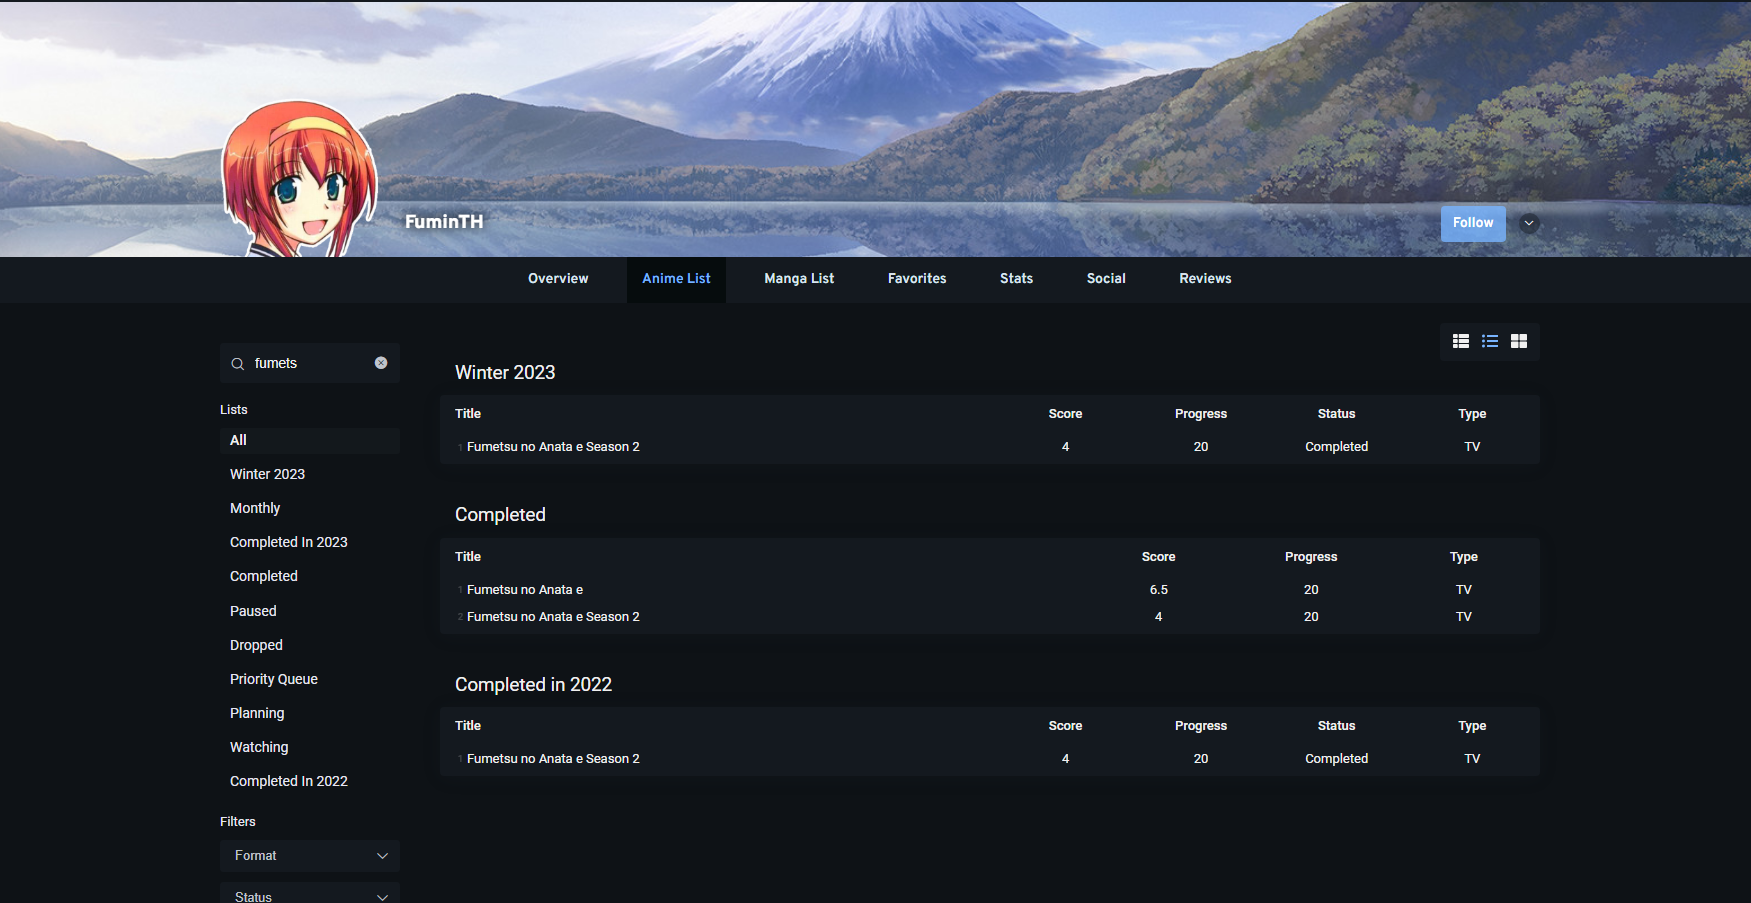The image size is (1751, 903).
Task: Switch to the card grid view icon
Action: [1518, 341]
